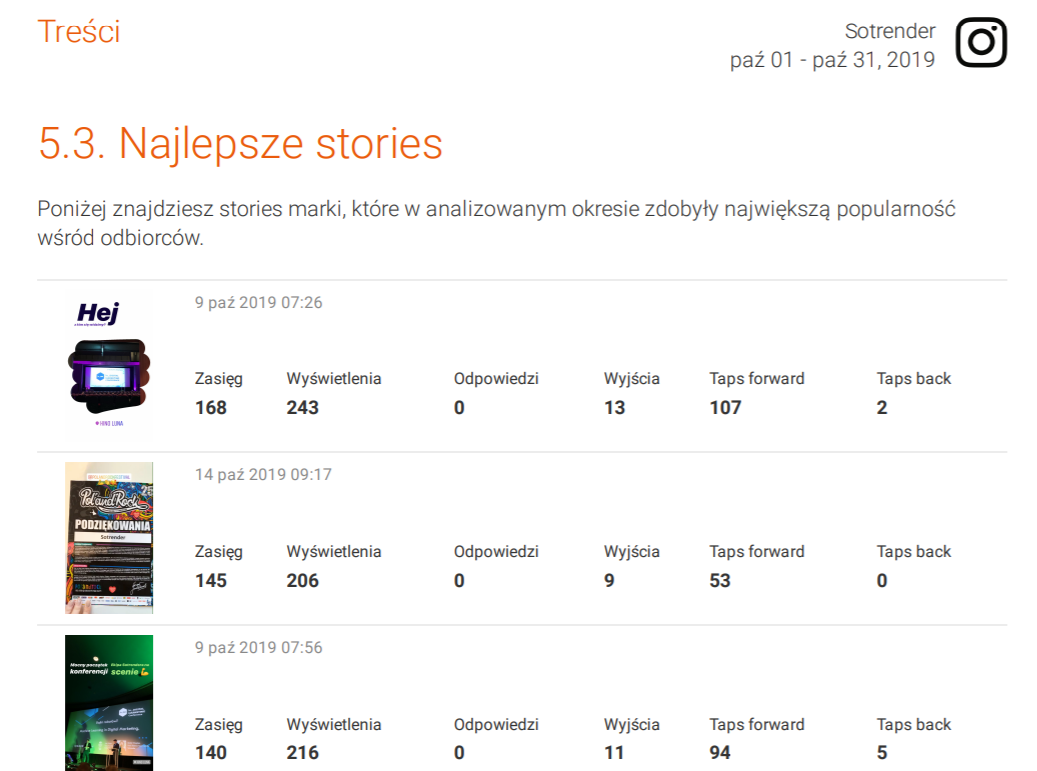Select the Zasięg value 145
This screenshot has width=1037, height=771.
click(x=211, y=580)
